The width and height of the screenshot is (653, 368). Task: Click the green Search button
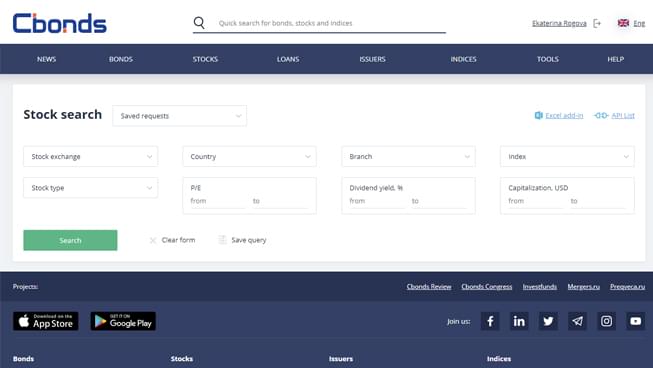70,240
